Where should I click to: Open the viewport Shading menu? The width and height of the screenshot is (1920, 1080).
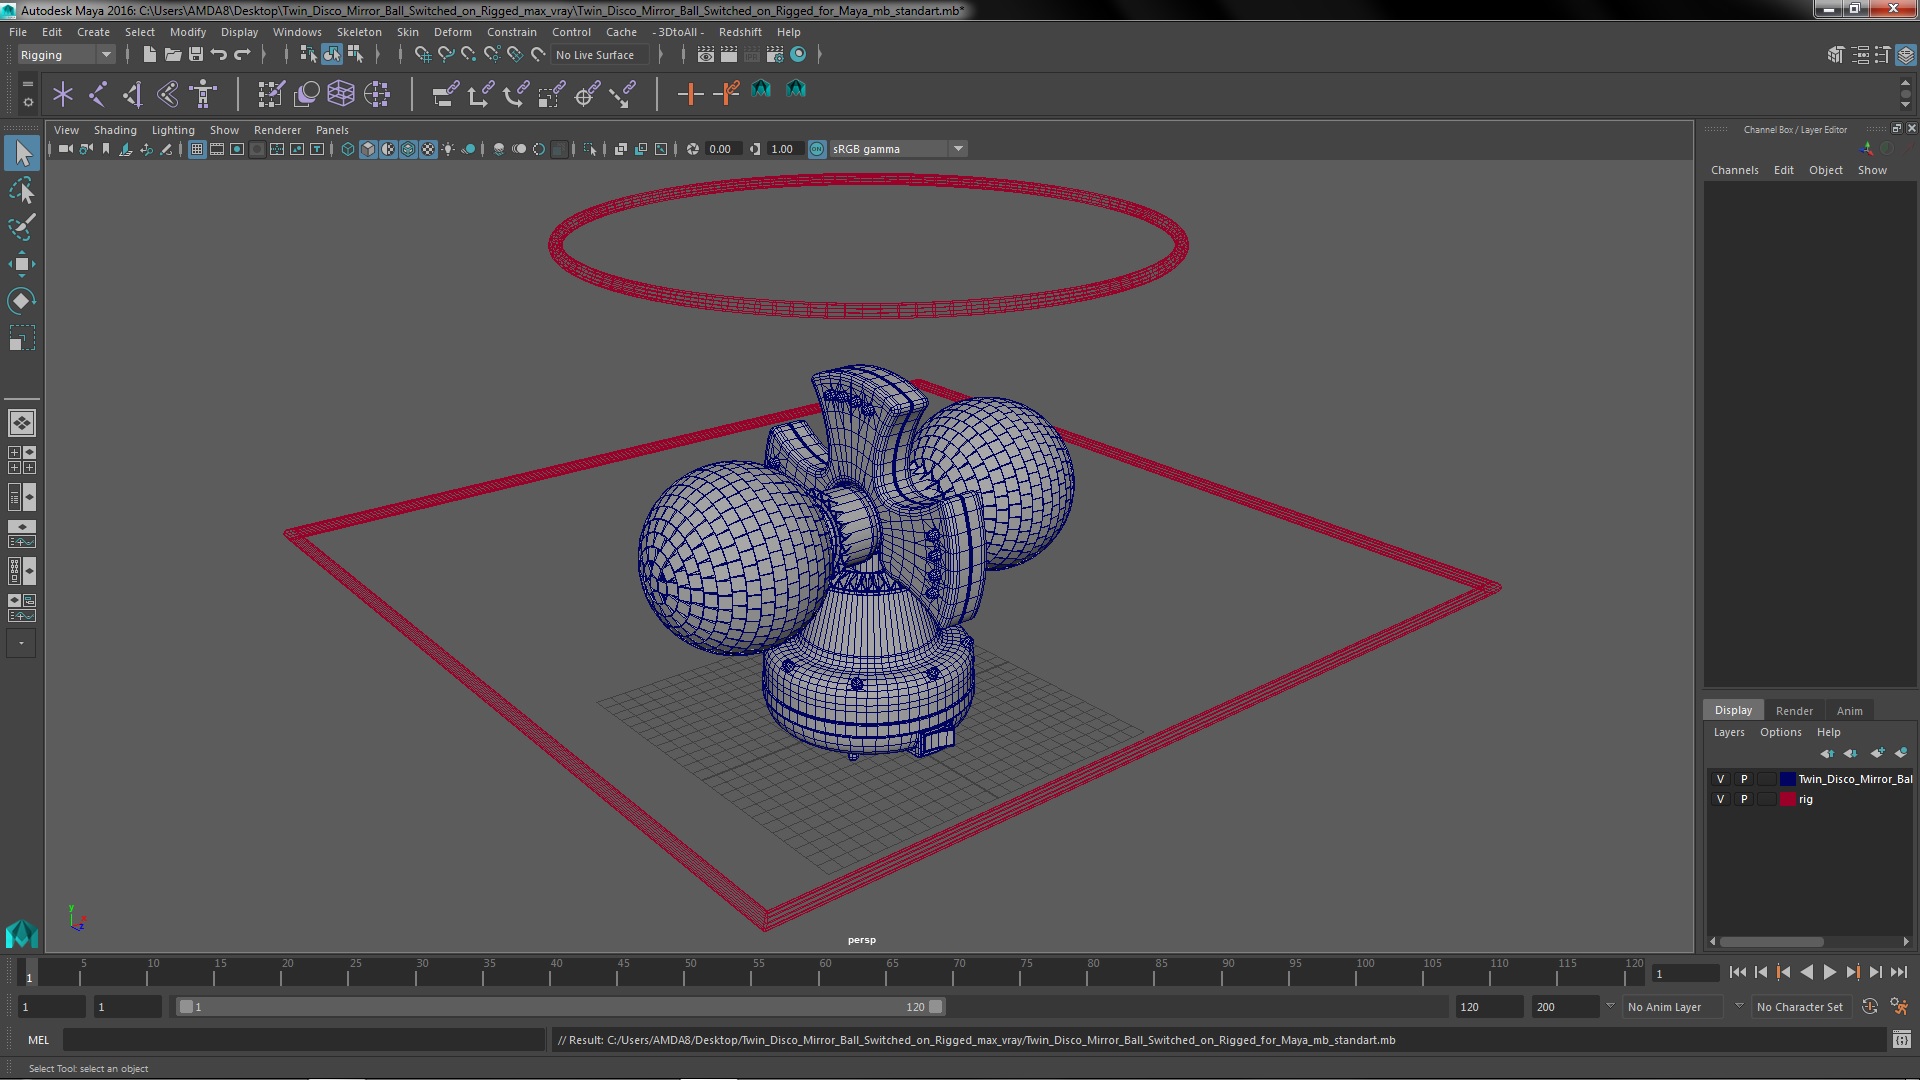click(x=115, y=130)
